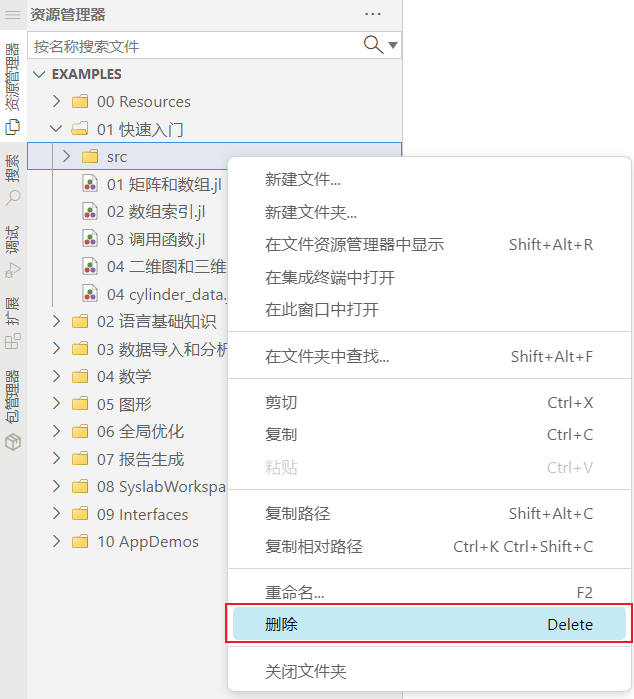Open the Extensions panel icon in sidebar
The width and height of the screenshot is (634, 699).
[13, 340]
